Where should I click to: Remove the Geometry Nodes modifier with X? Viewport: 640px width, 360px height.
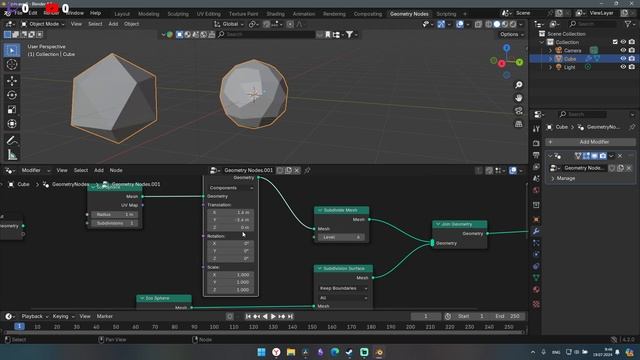coord(620,156)
